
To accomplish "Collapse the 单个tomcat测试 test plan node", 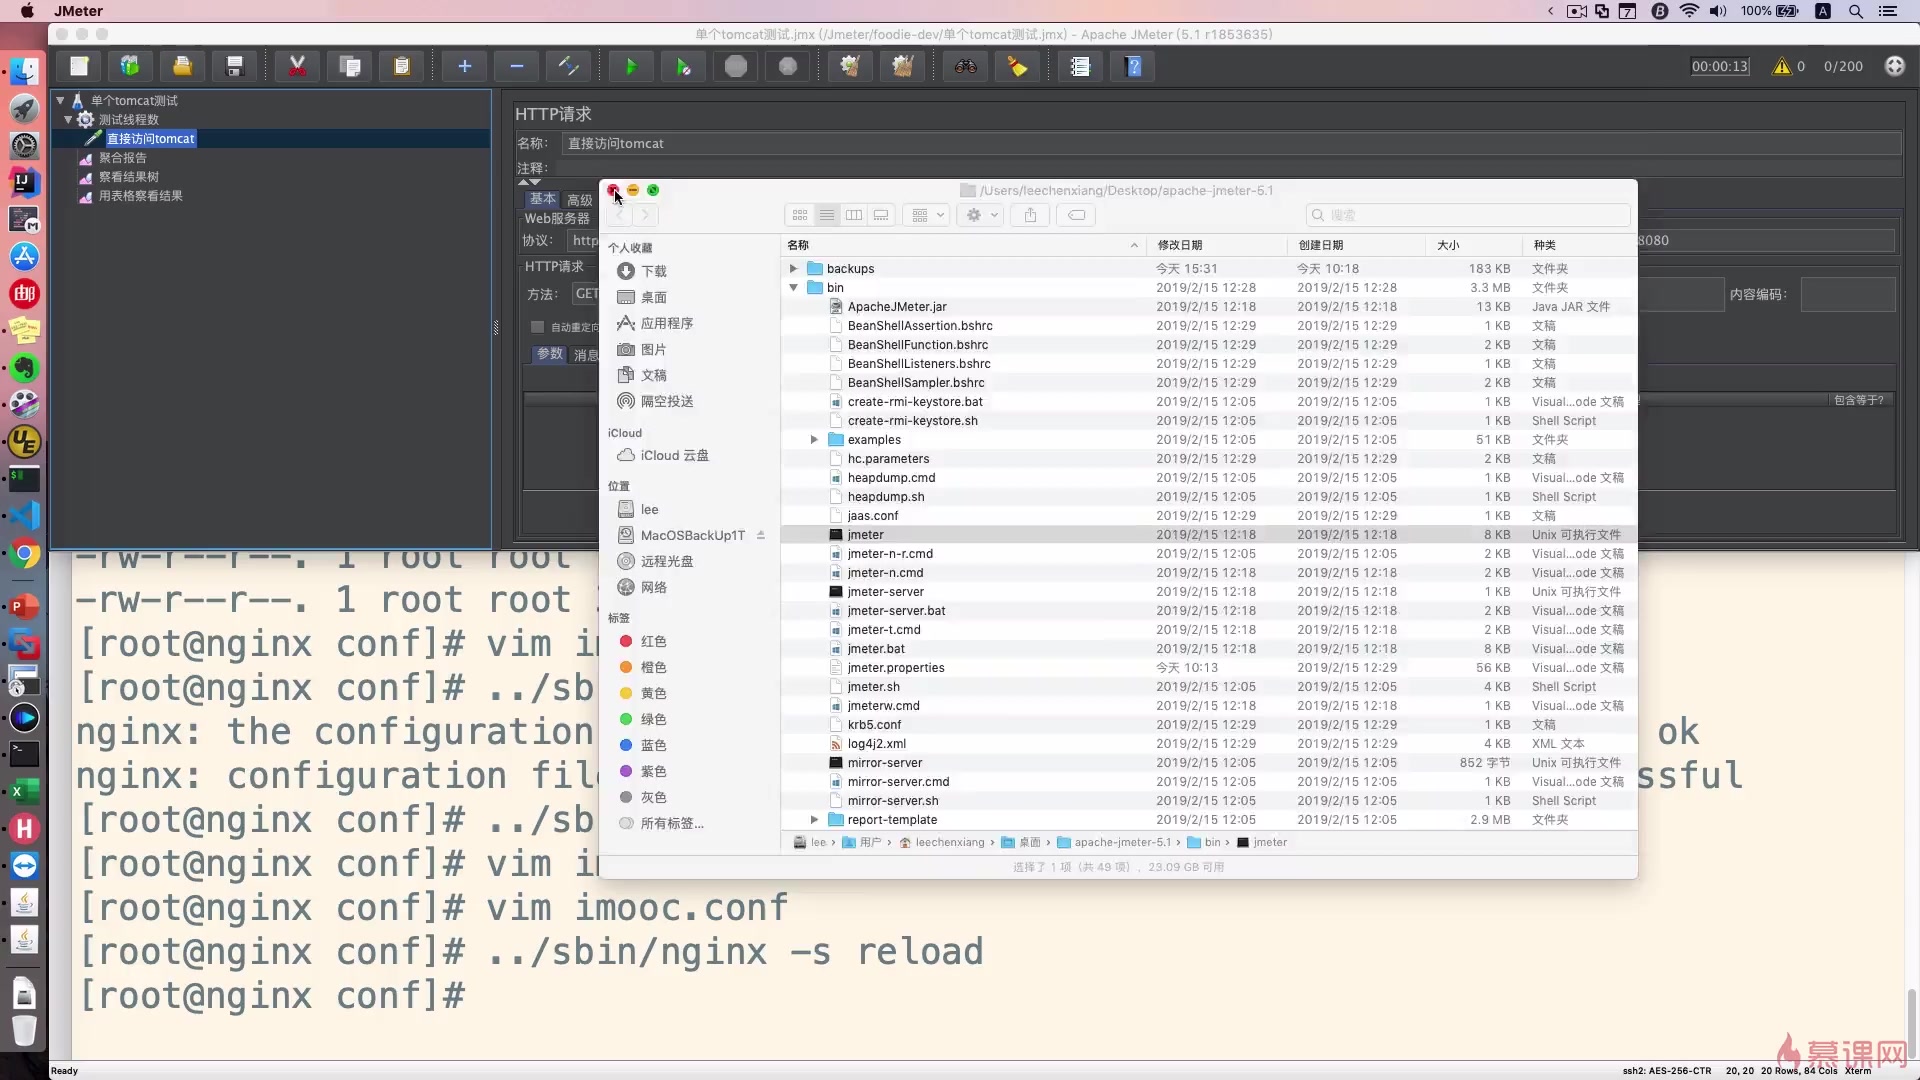I will 60,100.
